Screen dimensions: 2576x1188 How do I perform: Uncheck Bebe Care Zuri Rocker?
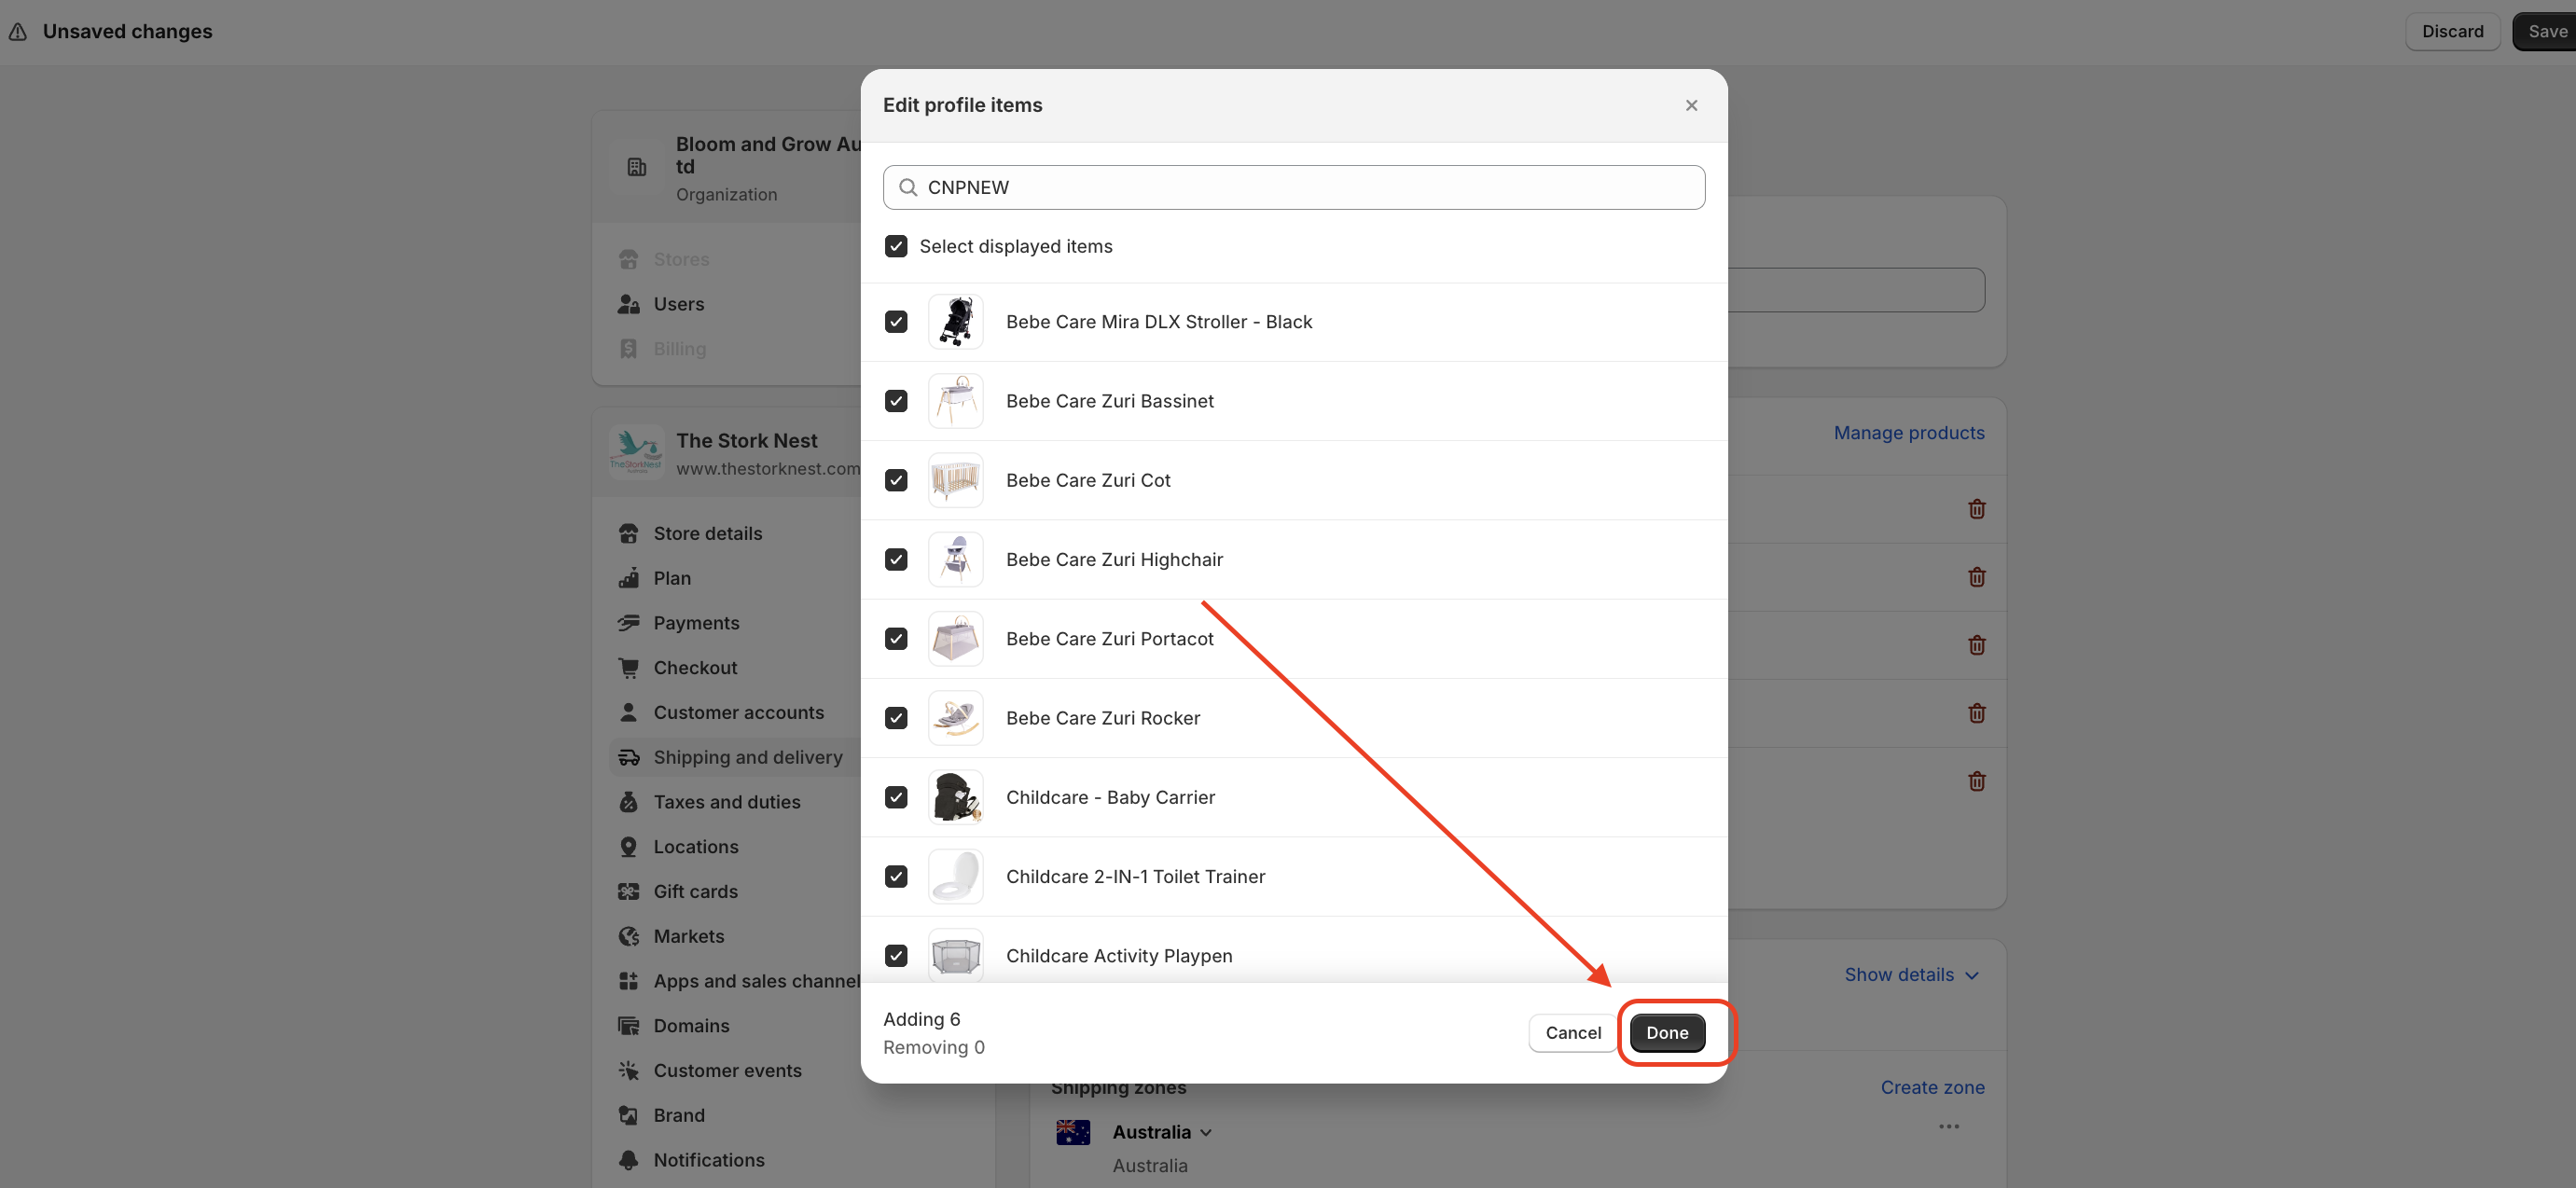click(x=896, y=718)
